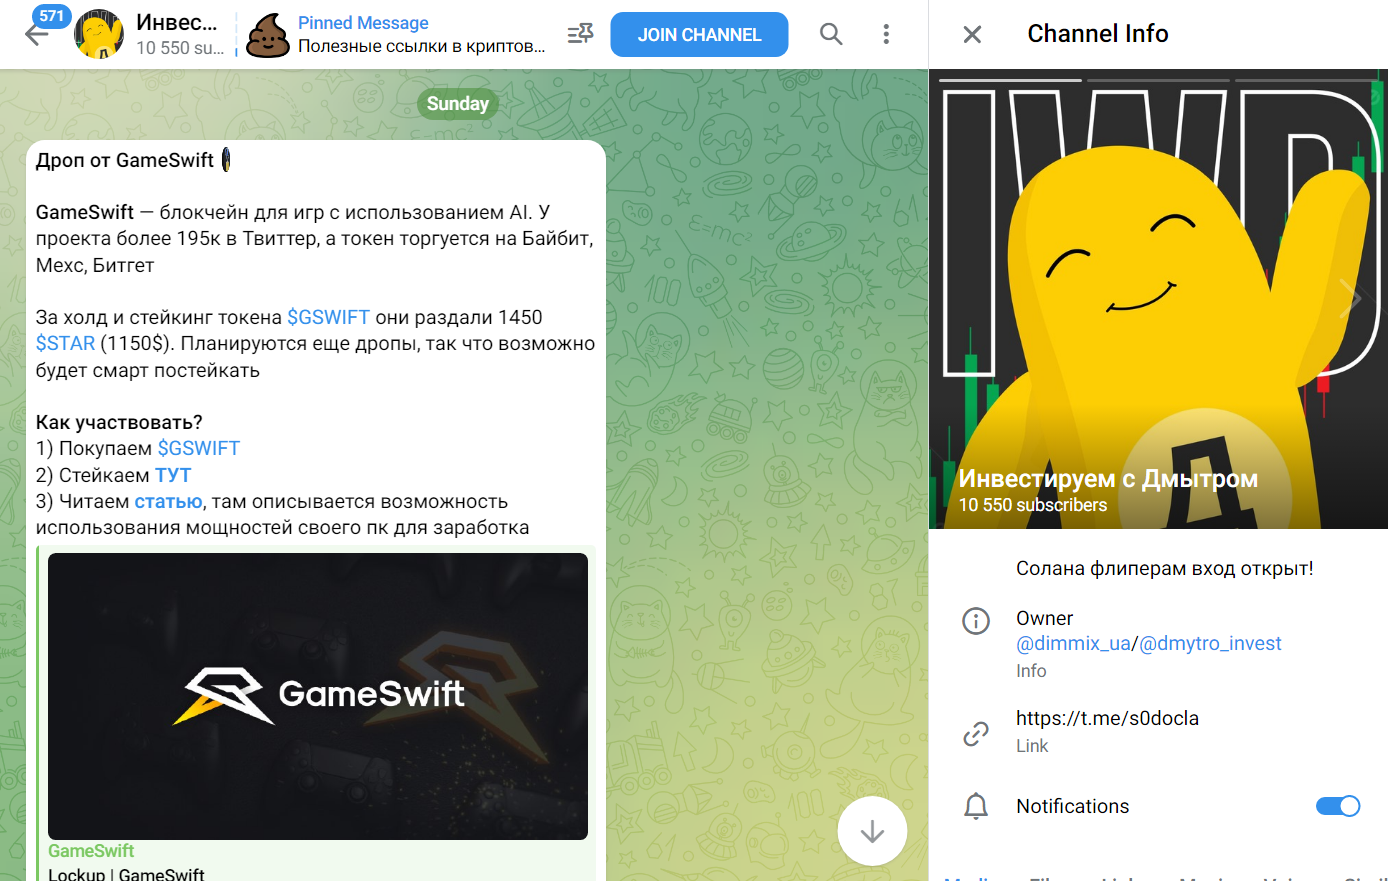The width and height of the screenshot is (1395, 881).
Task: Click the JOIN CHANNEL button
Action: coord(699,34)
